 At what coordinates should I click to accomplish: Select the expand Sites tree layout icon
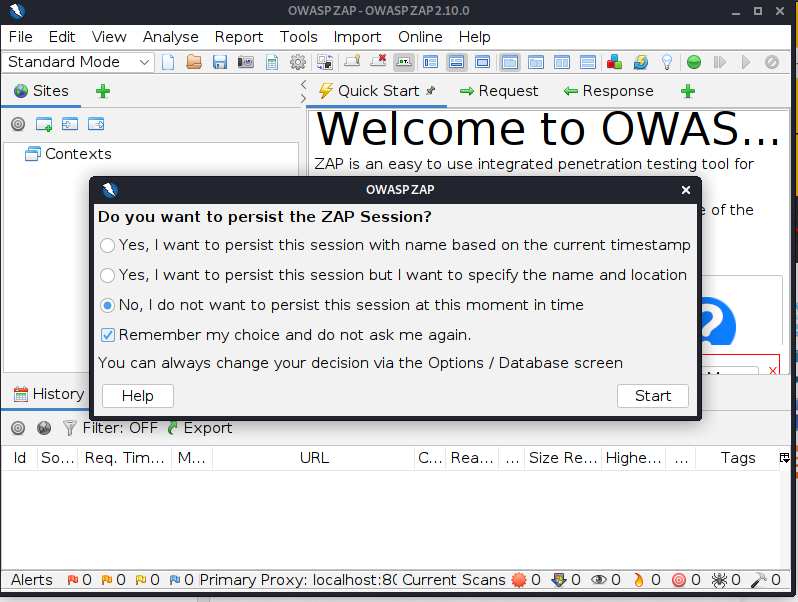[x=431, y=62]
